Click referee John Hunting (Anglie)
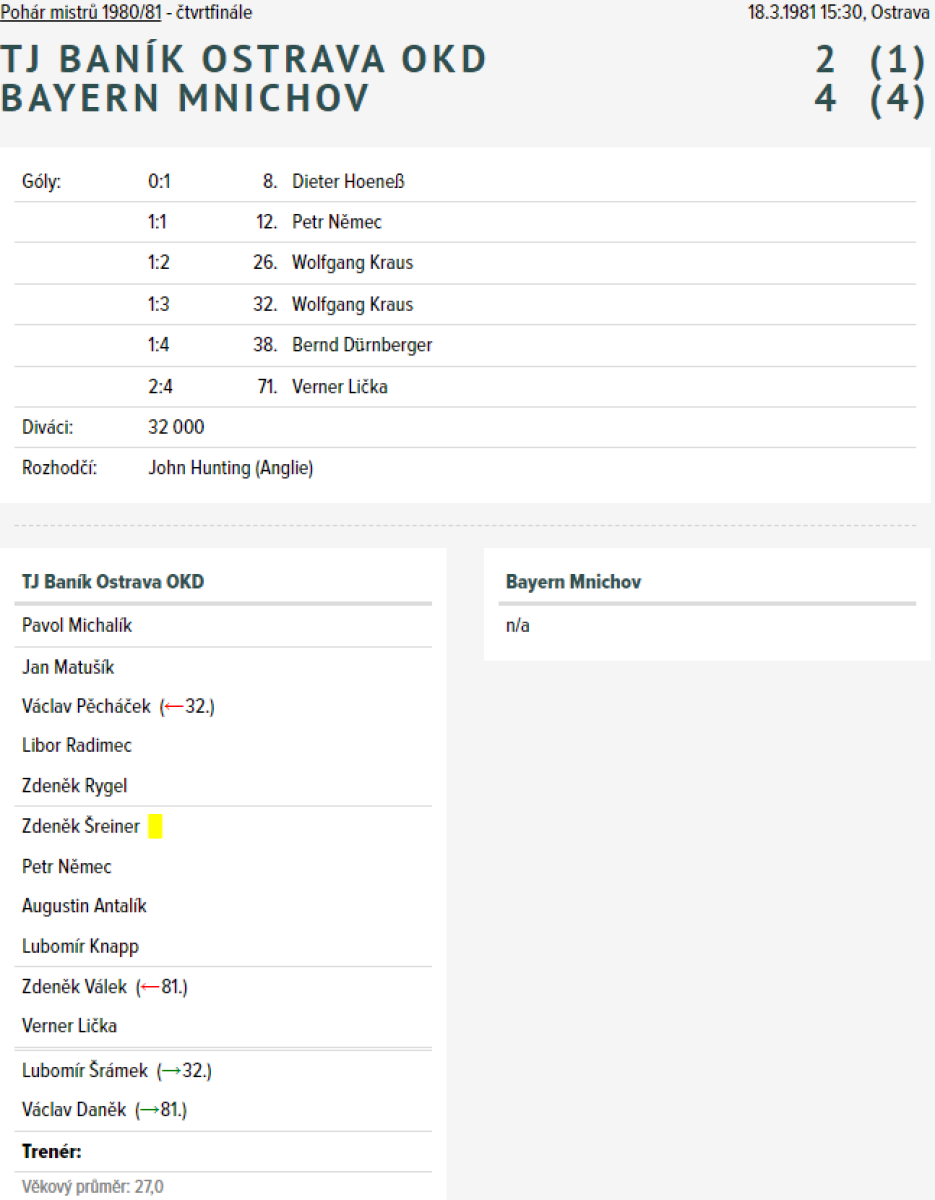 230,468
